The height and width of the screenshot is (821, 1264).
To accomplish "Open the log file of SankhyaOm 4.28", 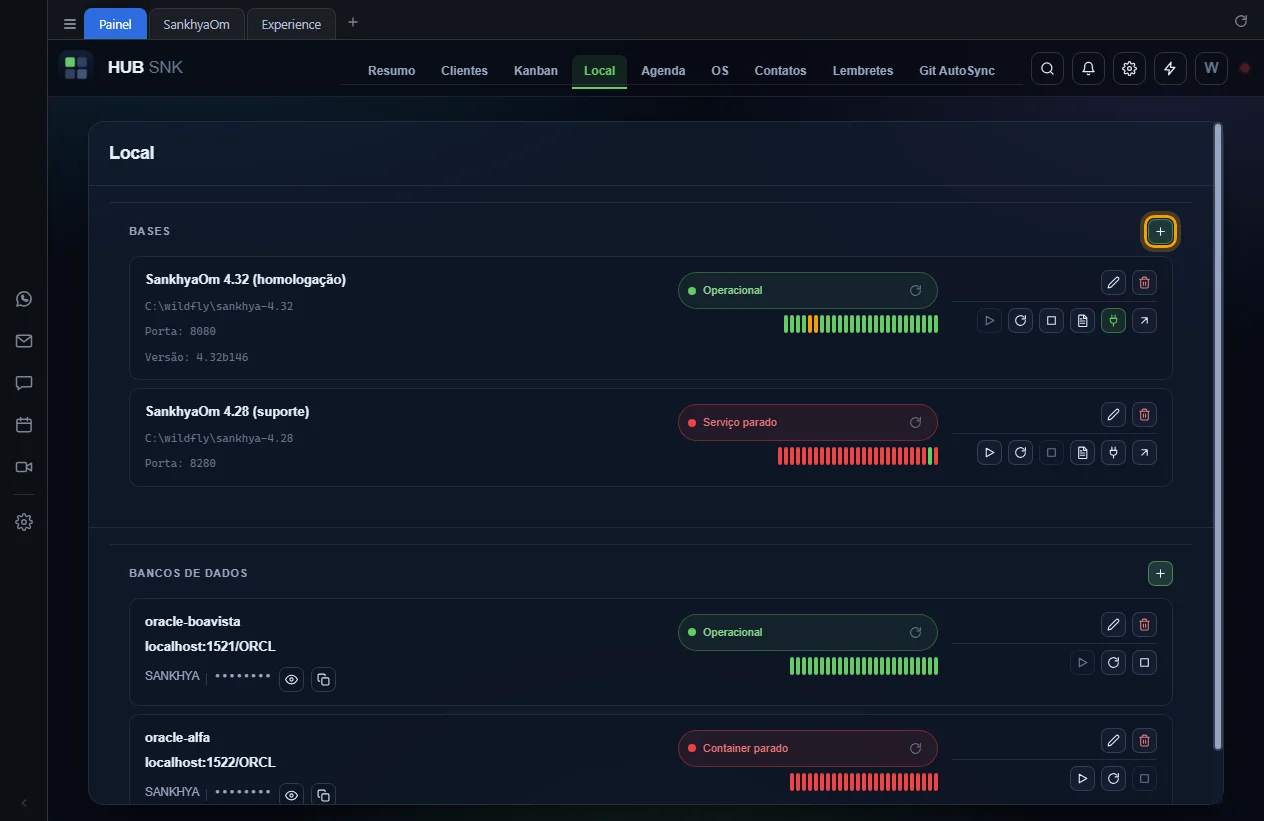I will [1082, 453].
